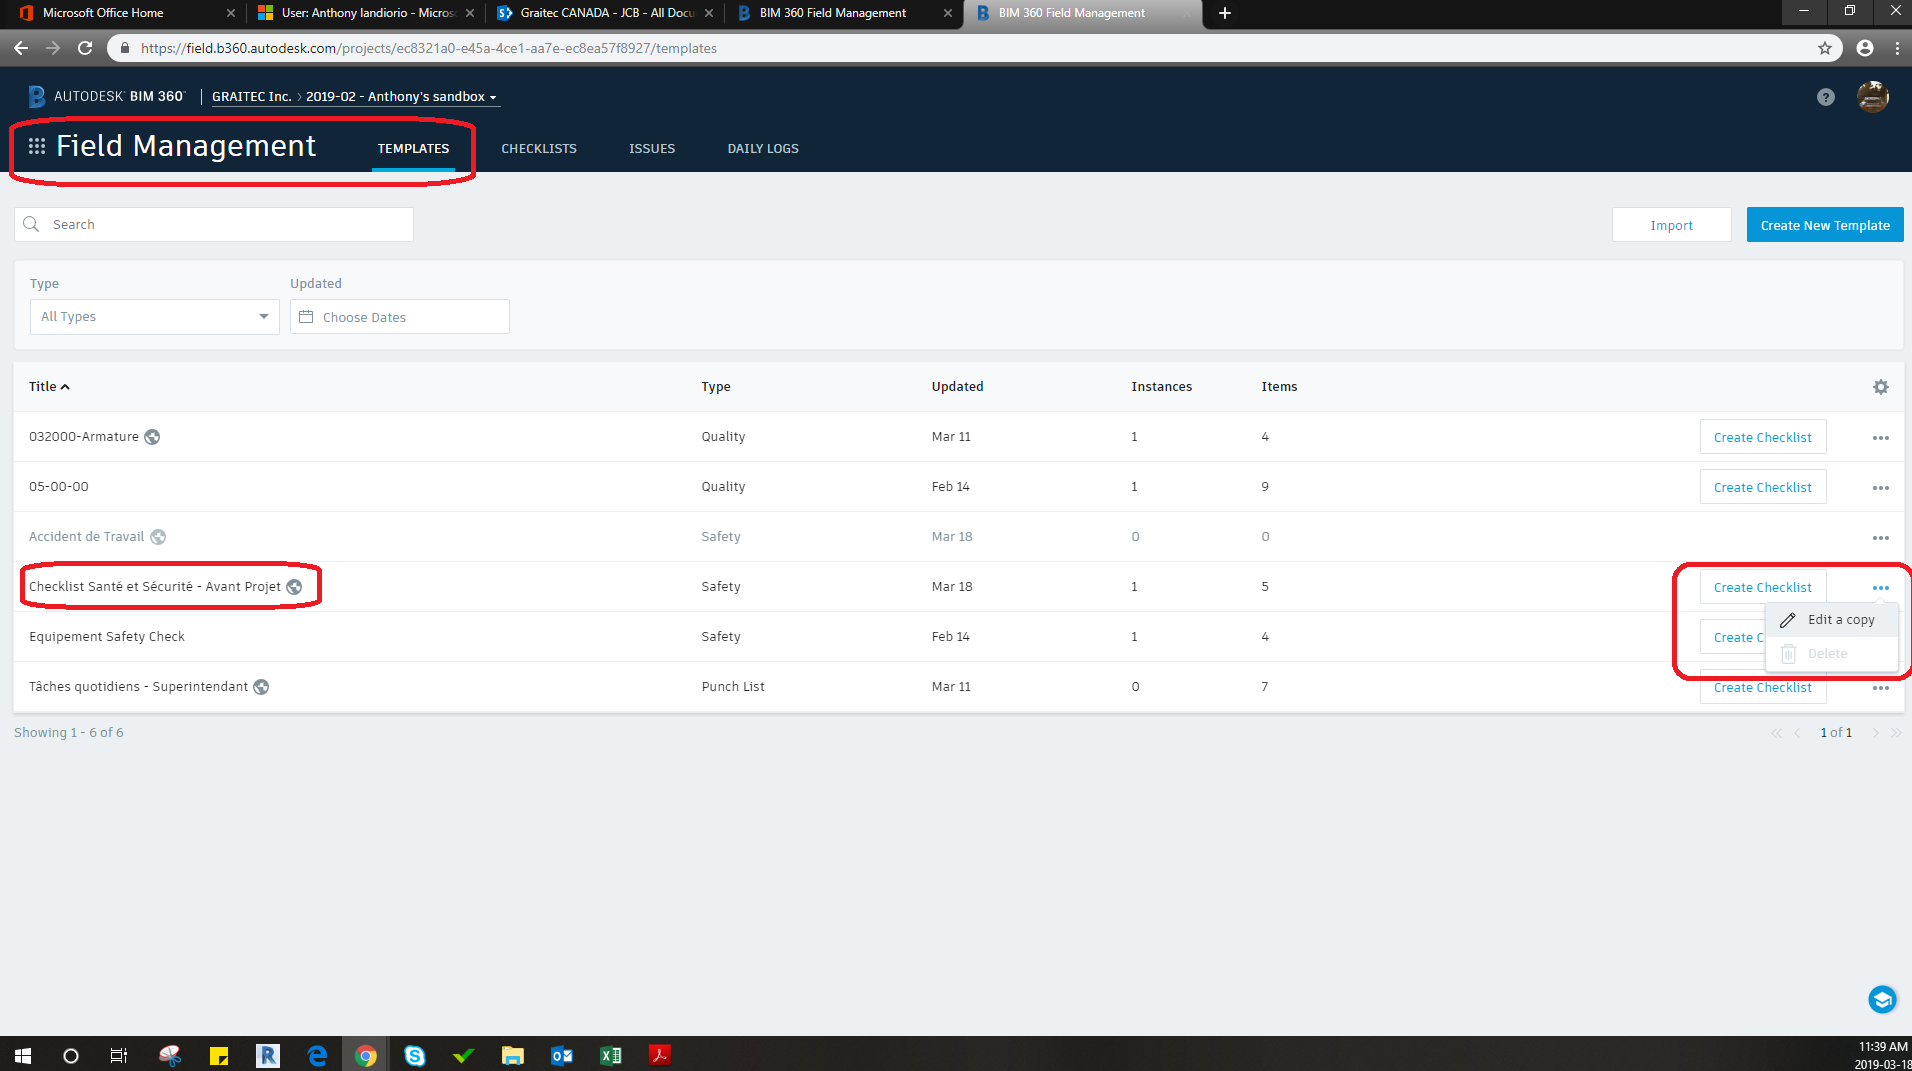This screenshot has height=1071, width=1912.
Task: Open the column settings gear icon
Action: [x=1881, y=387]
